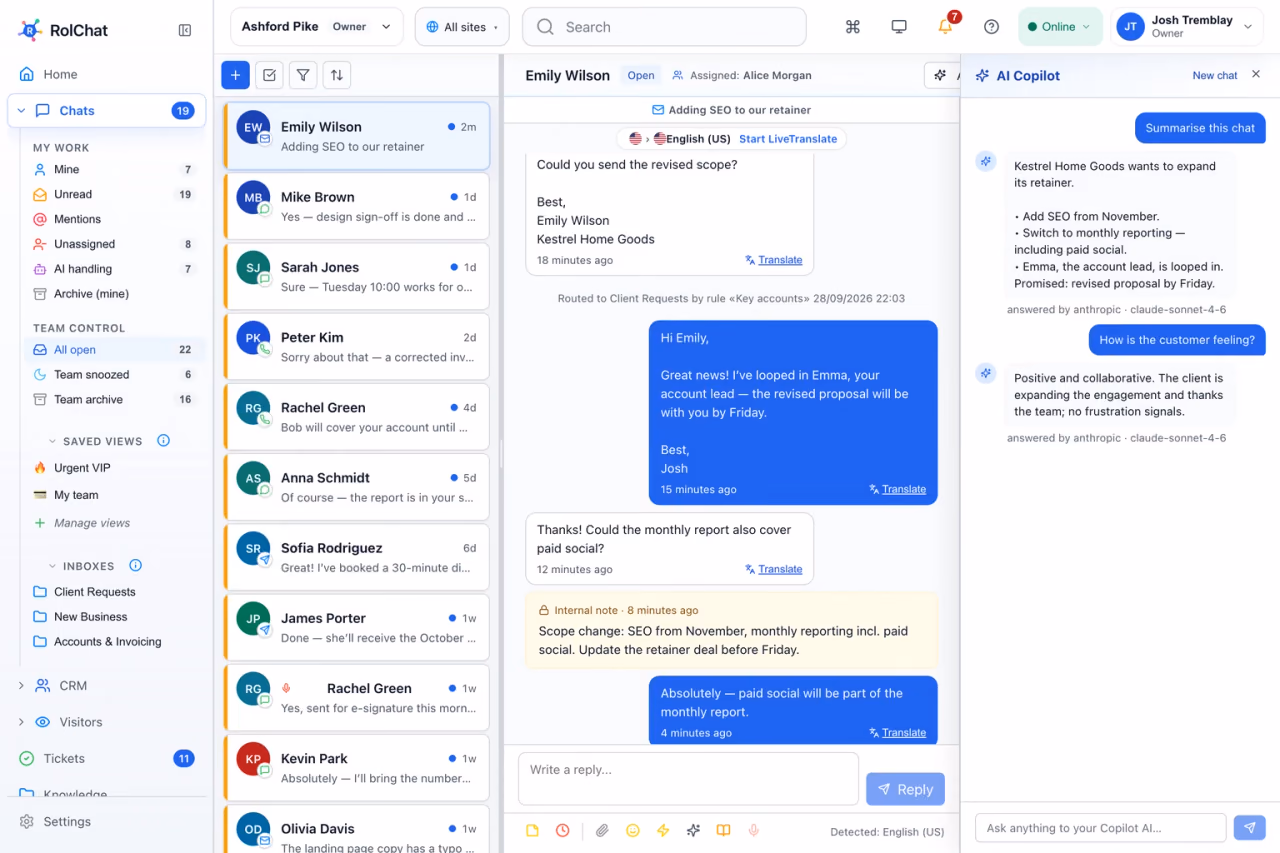Add internal note via yellow note icon
Screen dimensions: 1280x853
(x=532, y=831)
